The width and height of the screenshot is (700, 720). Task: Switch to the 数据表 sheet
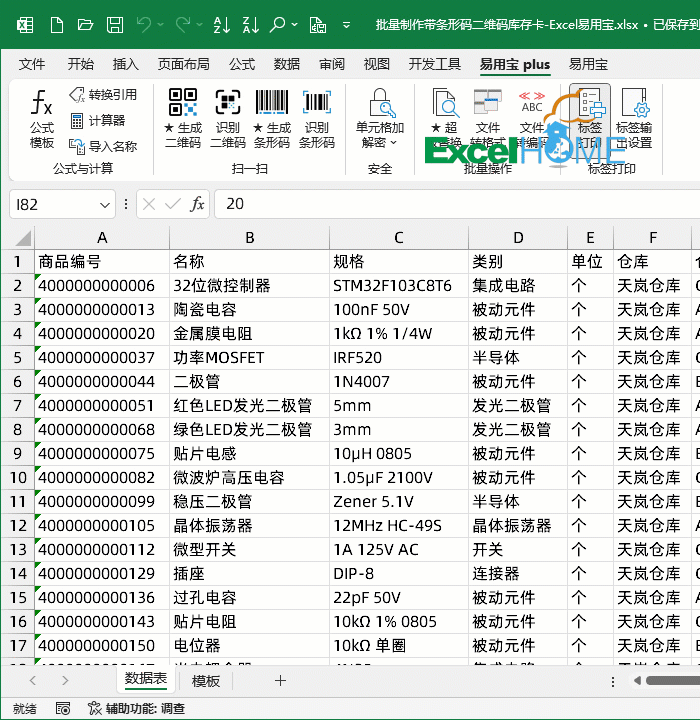[x=146, y=679]
